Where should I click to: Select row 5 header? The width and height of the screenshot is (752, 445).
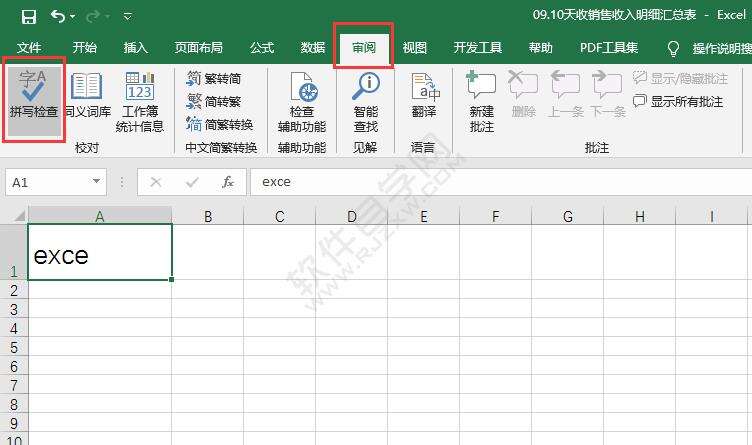tap(14, 347)
